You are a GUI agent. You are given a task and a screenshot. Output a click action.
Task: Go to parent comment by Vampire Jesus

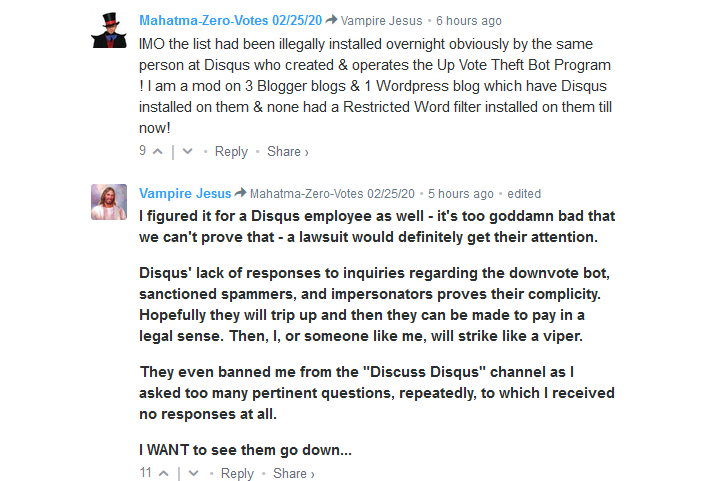coord(382,21)
